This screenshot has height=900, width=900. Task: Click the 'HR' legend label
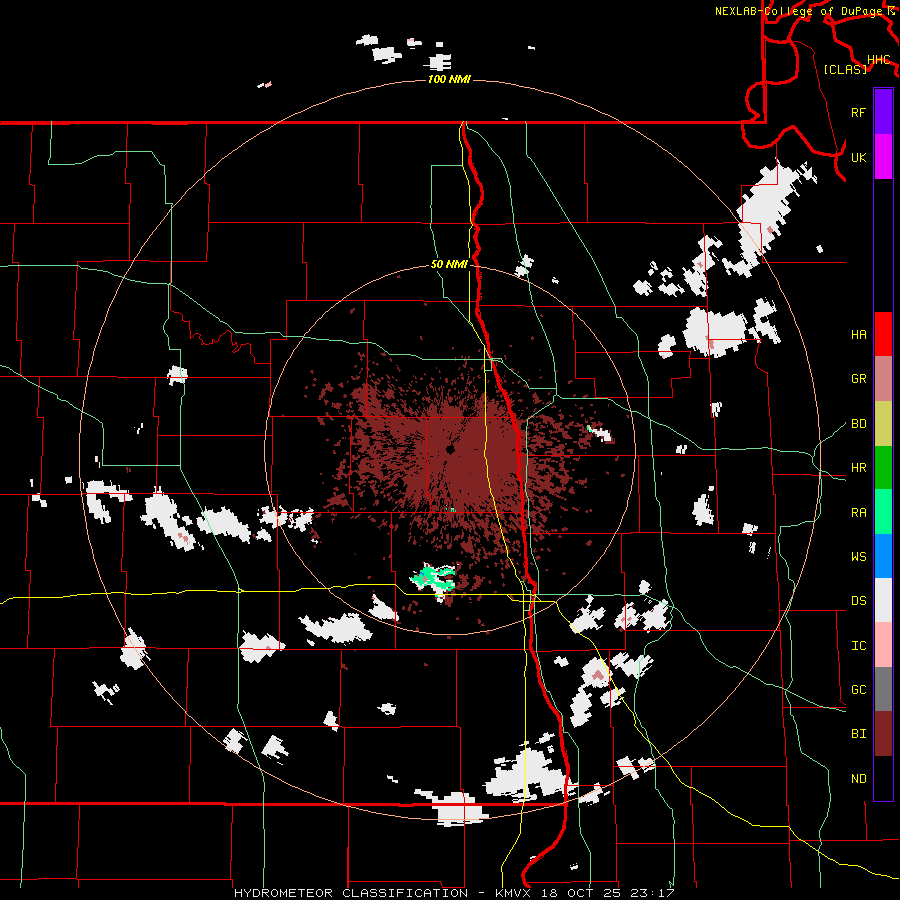click(x=858, y=468)
